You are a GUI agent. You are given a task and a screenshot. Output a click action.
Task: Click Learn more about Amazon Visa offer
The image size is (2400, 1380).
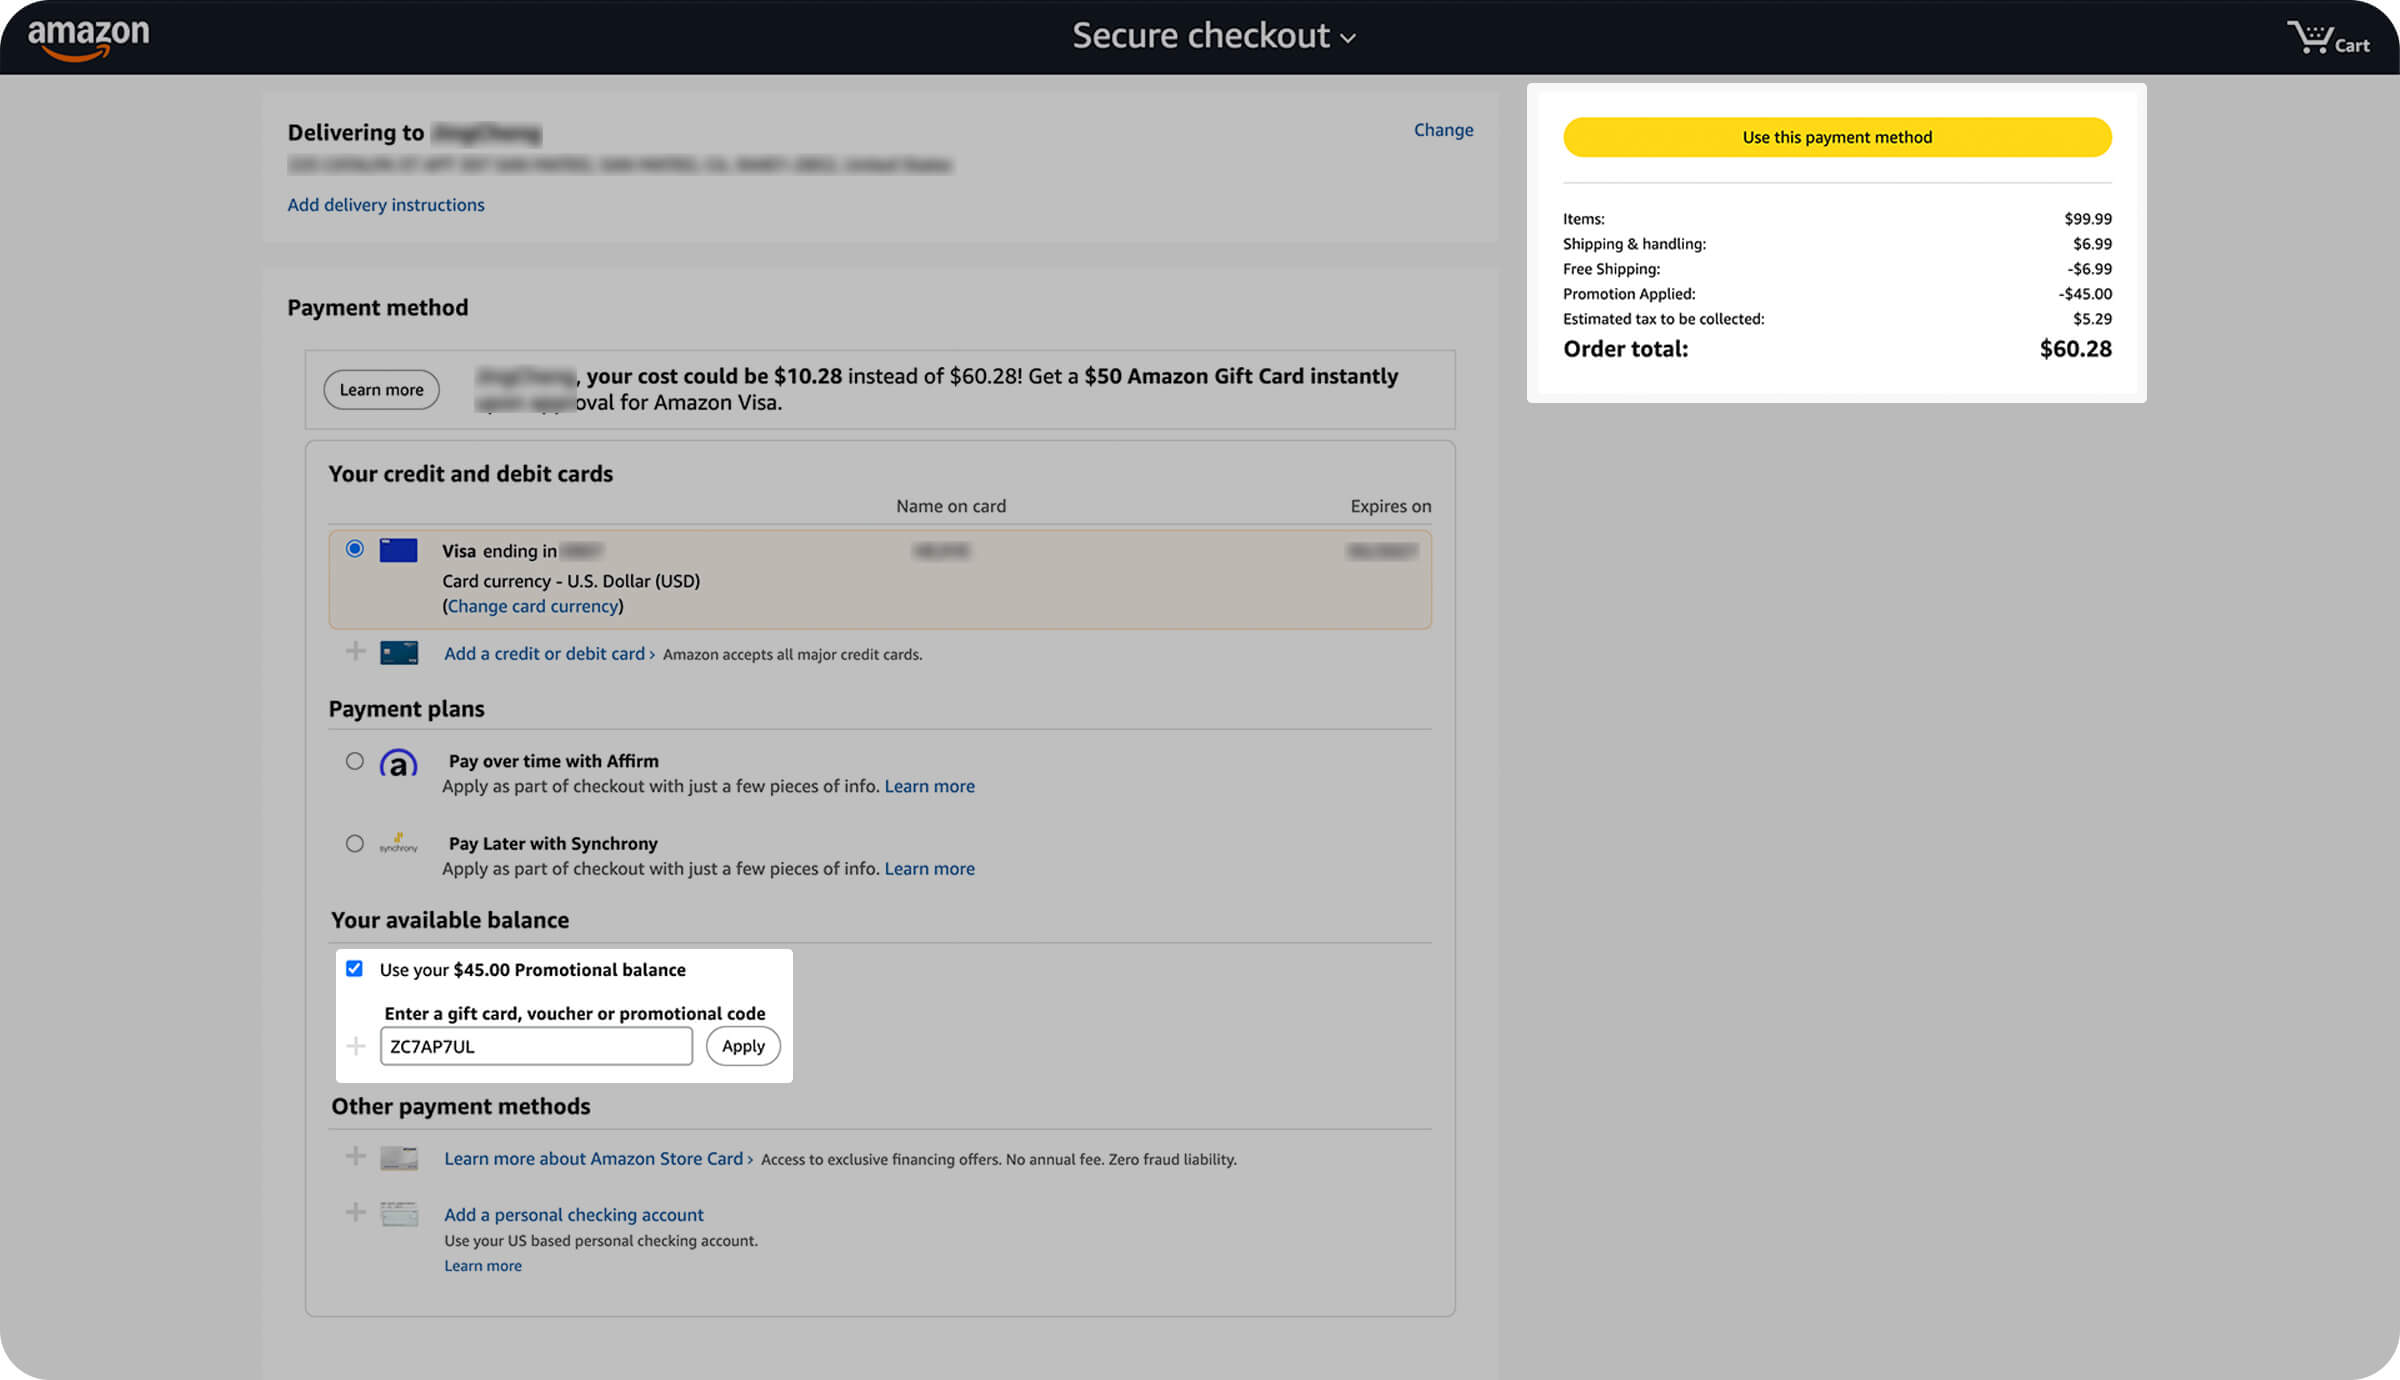381,390
